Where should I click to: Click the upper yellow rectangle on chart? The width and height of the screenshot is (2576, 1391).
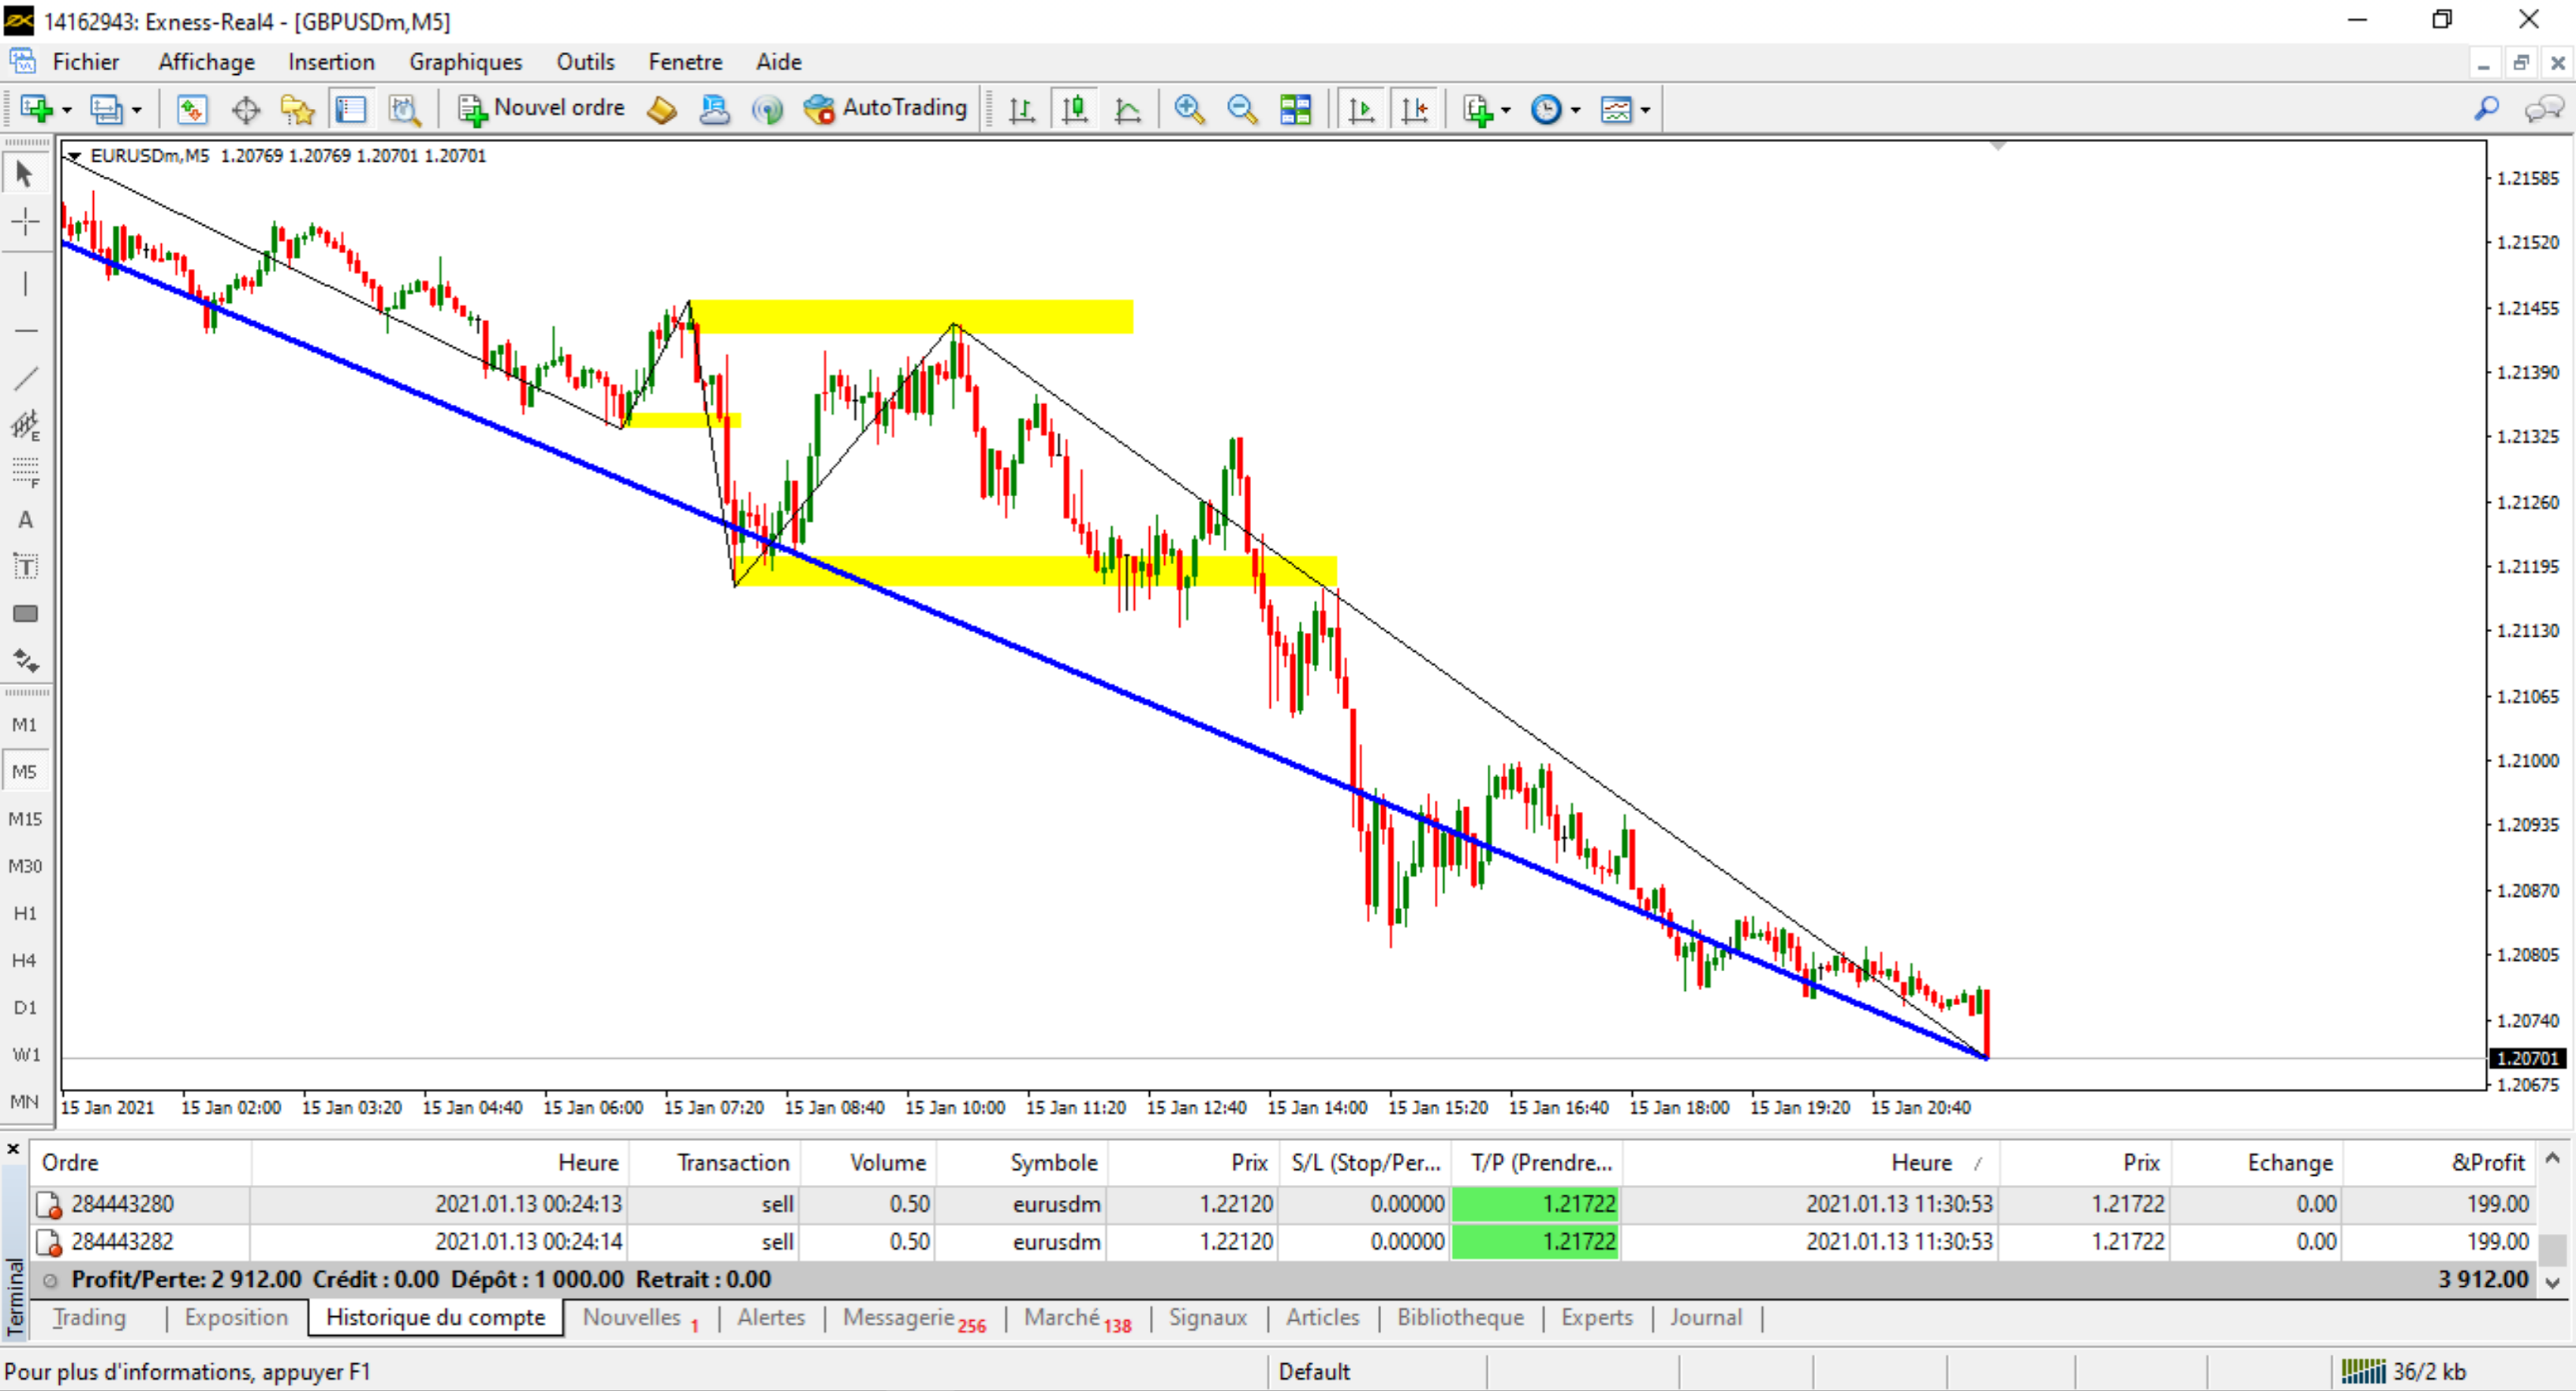click(x=910, y=316)
